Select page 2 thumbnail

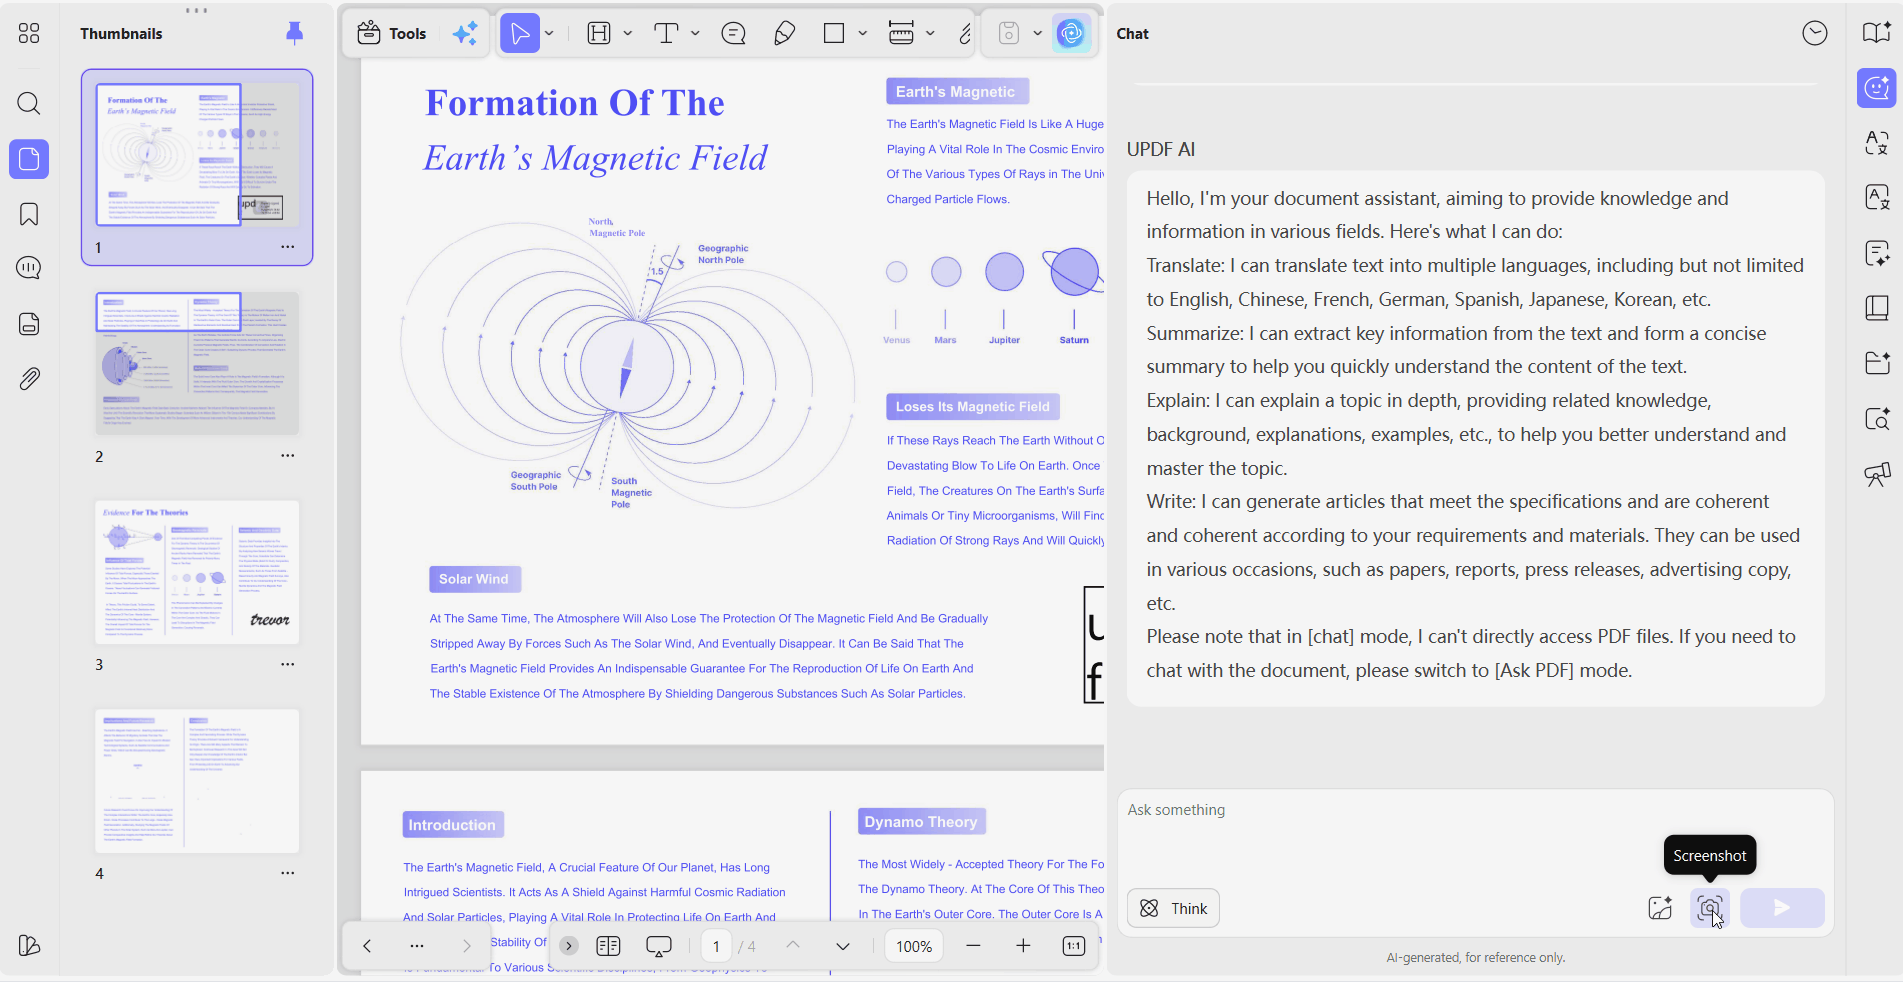[x=197, y=363]
